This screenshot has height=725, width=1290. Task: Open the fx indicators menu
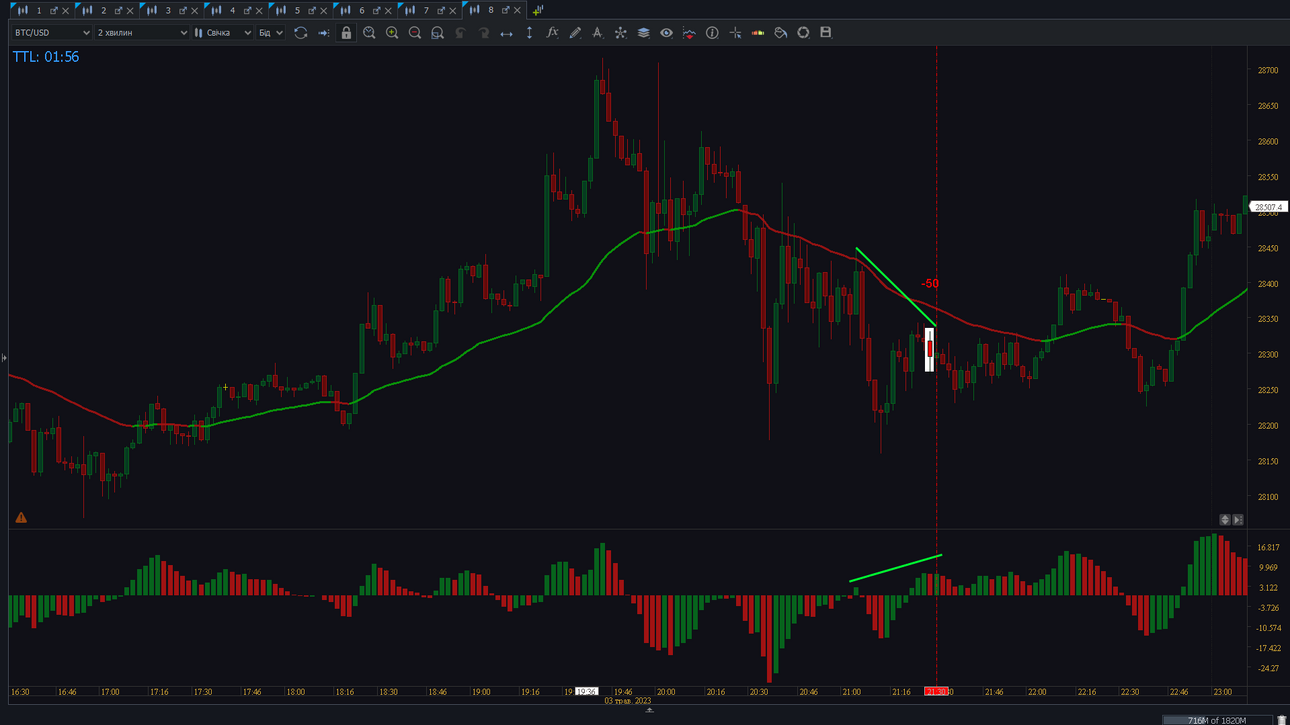(x=552, y=33)
